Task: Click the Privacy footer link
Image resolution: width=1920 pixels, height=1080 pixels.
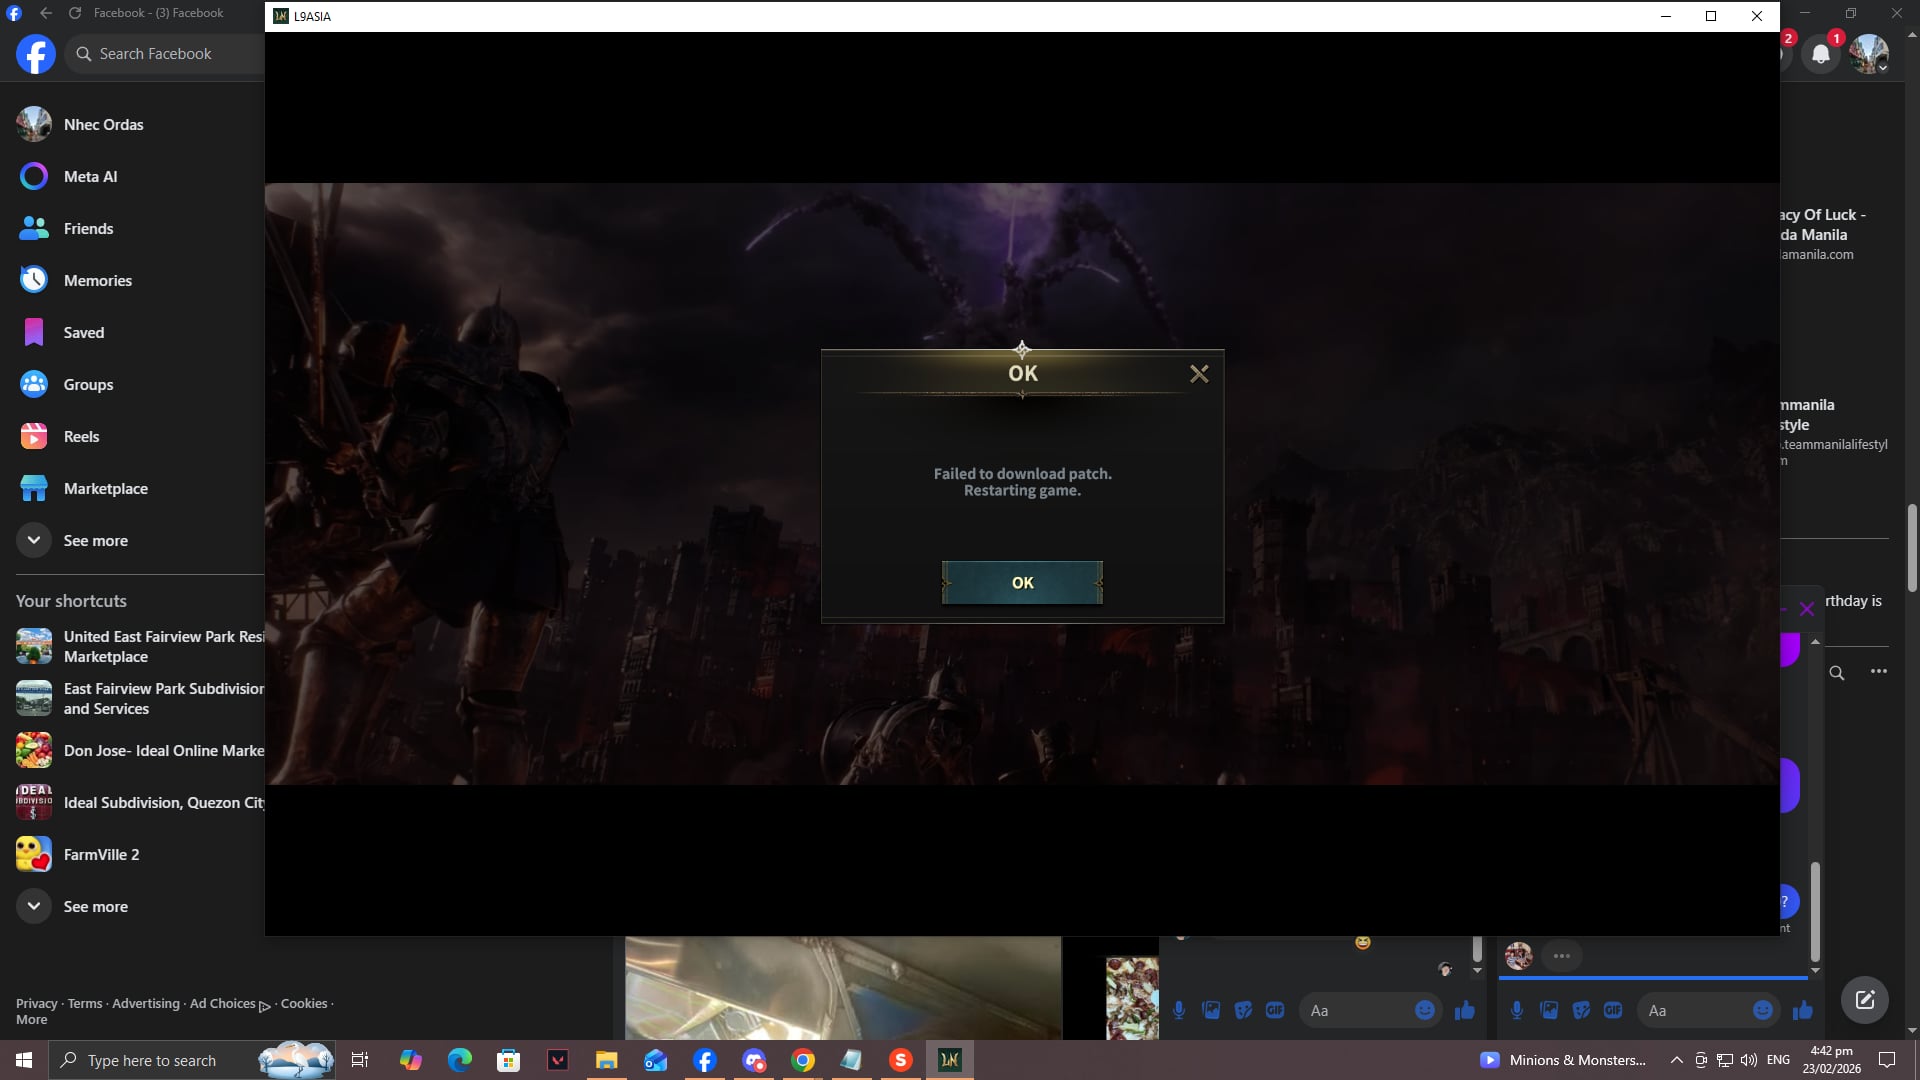Action: (x=36, y=1004)
